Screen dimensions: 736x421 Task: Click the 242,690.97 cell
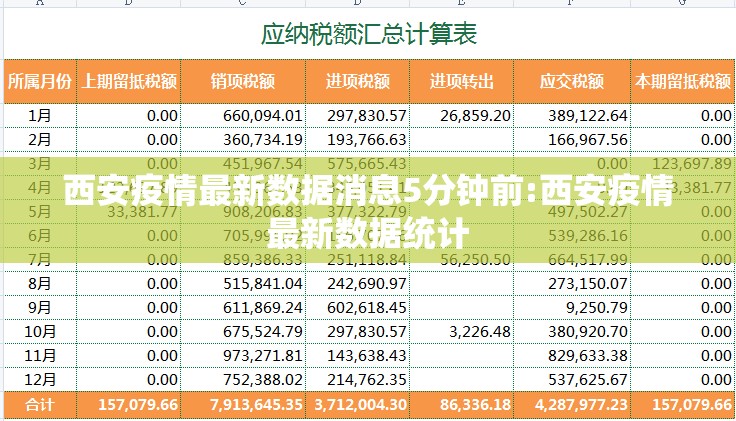(358, 283)
